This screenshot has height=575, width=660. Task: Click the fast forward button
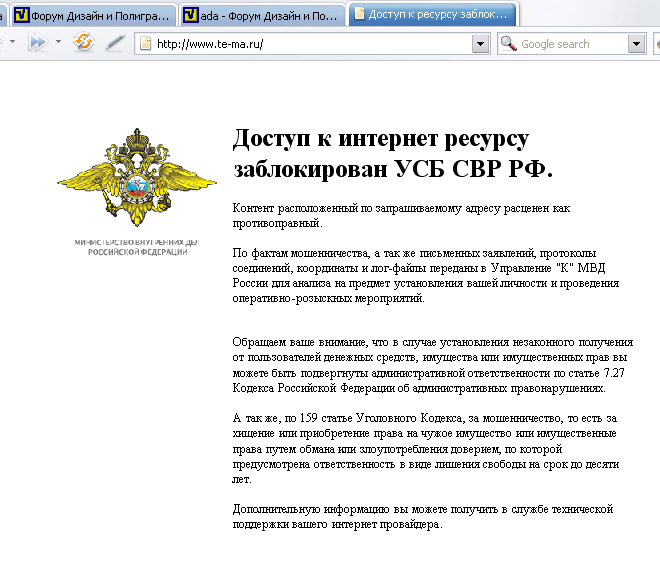(38, 42)
